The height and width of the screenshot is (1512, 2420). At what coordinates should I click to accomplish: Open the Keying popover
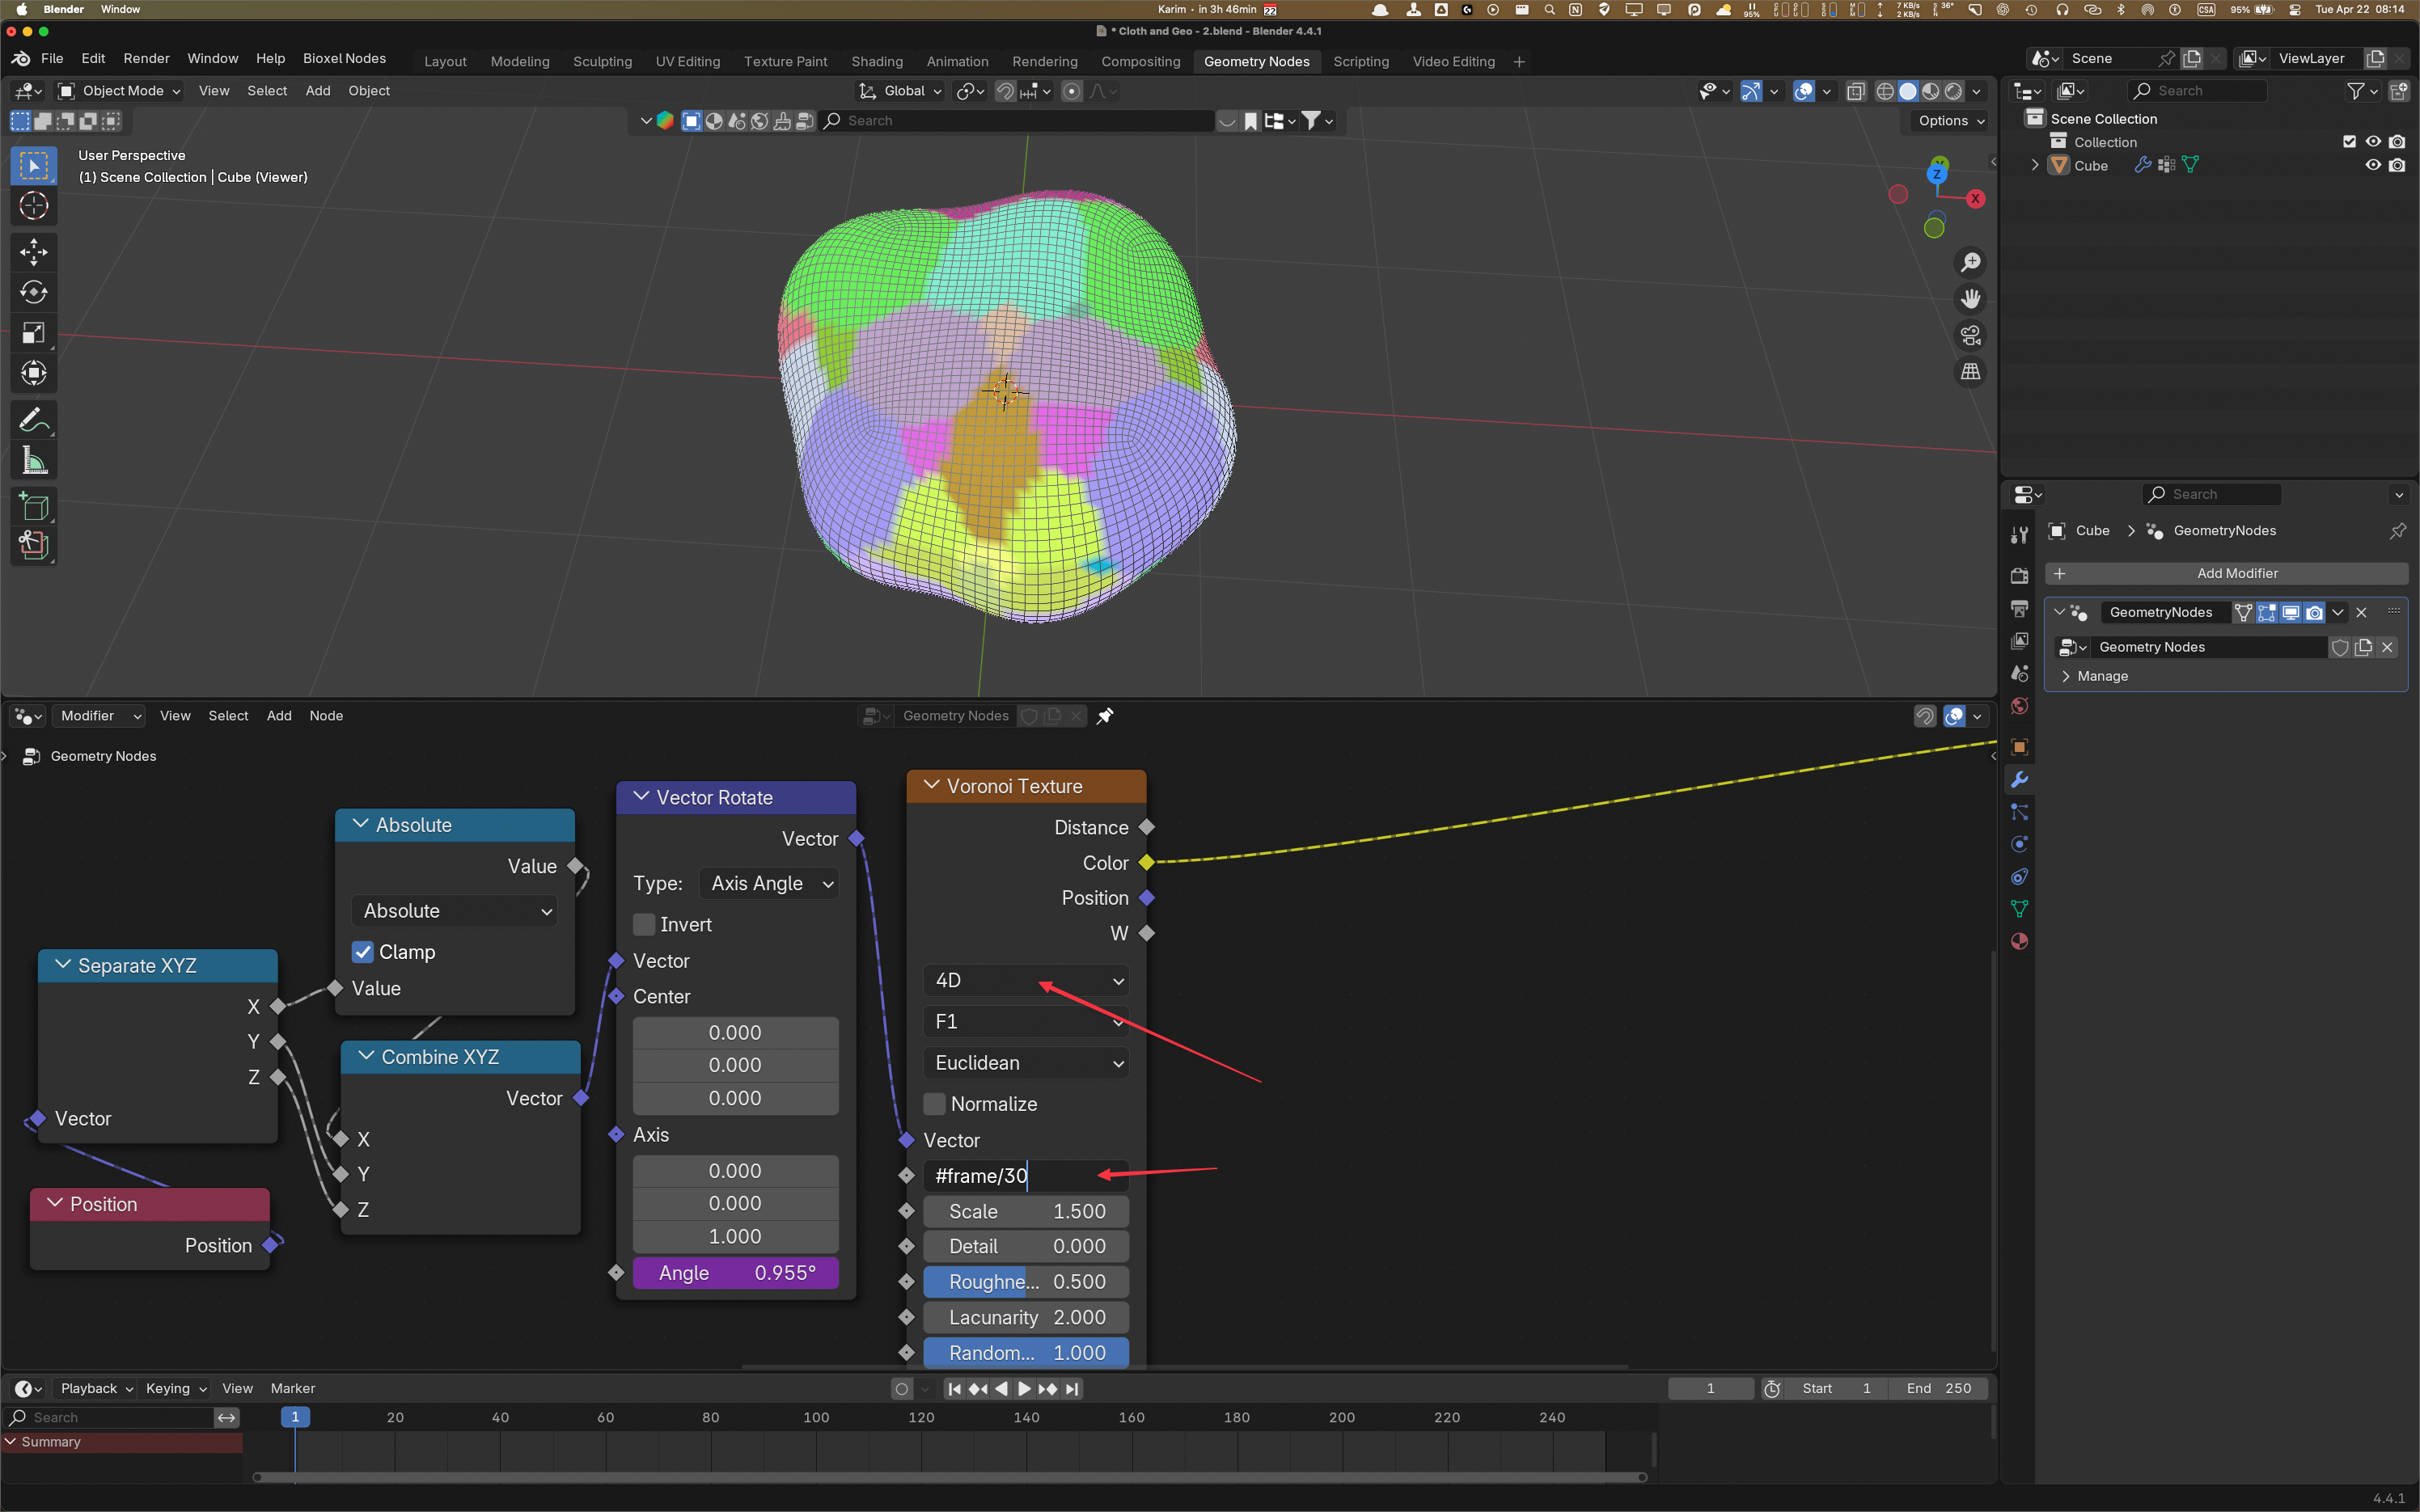tap(175, 1388)
